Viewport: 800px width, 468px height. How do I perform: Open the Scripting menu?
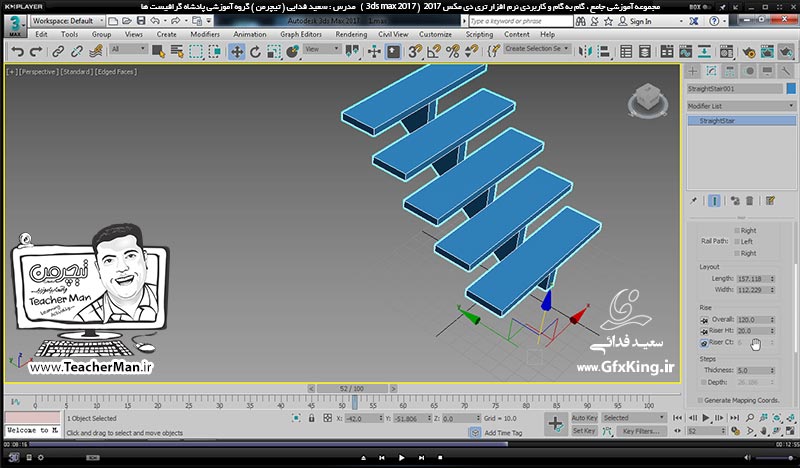tap(479, 34)
